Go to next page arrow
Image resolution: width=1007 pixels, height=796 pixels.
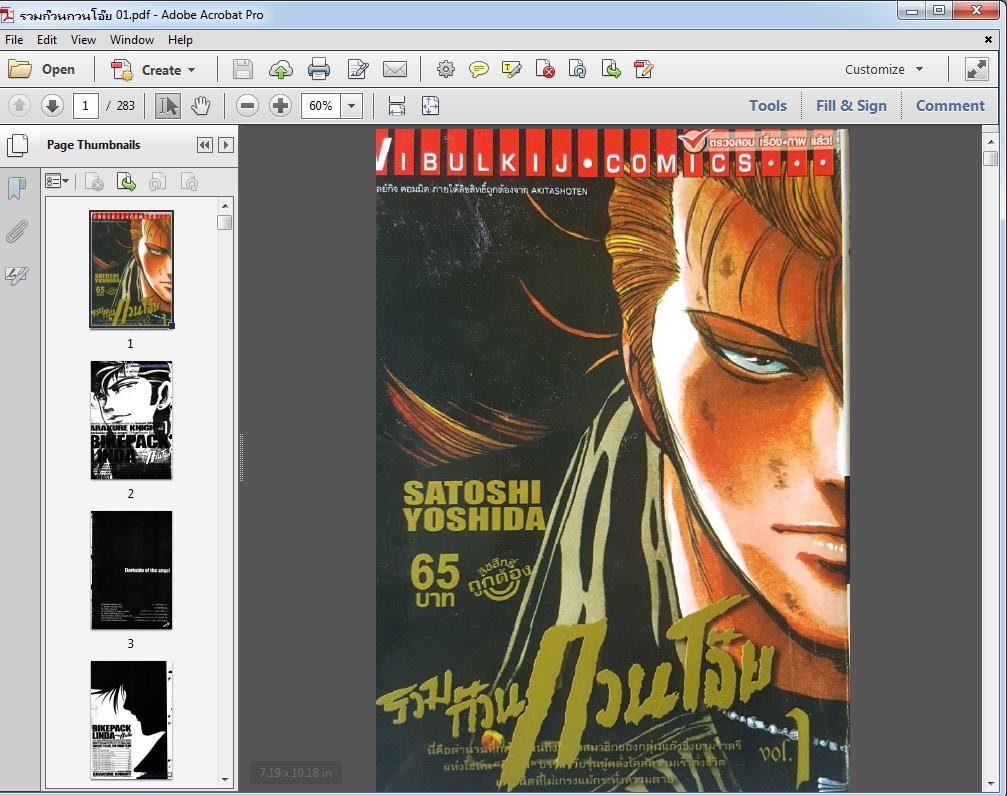point(52,105)
